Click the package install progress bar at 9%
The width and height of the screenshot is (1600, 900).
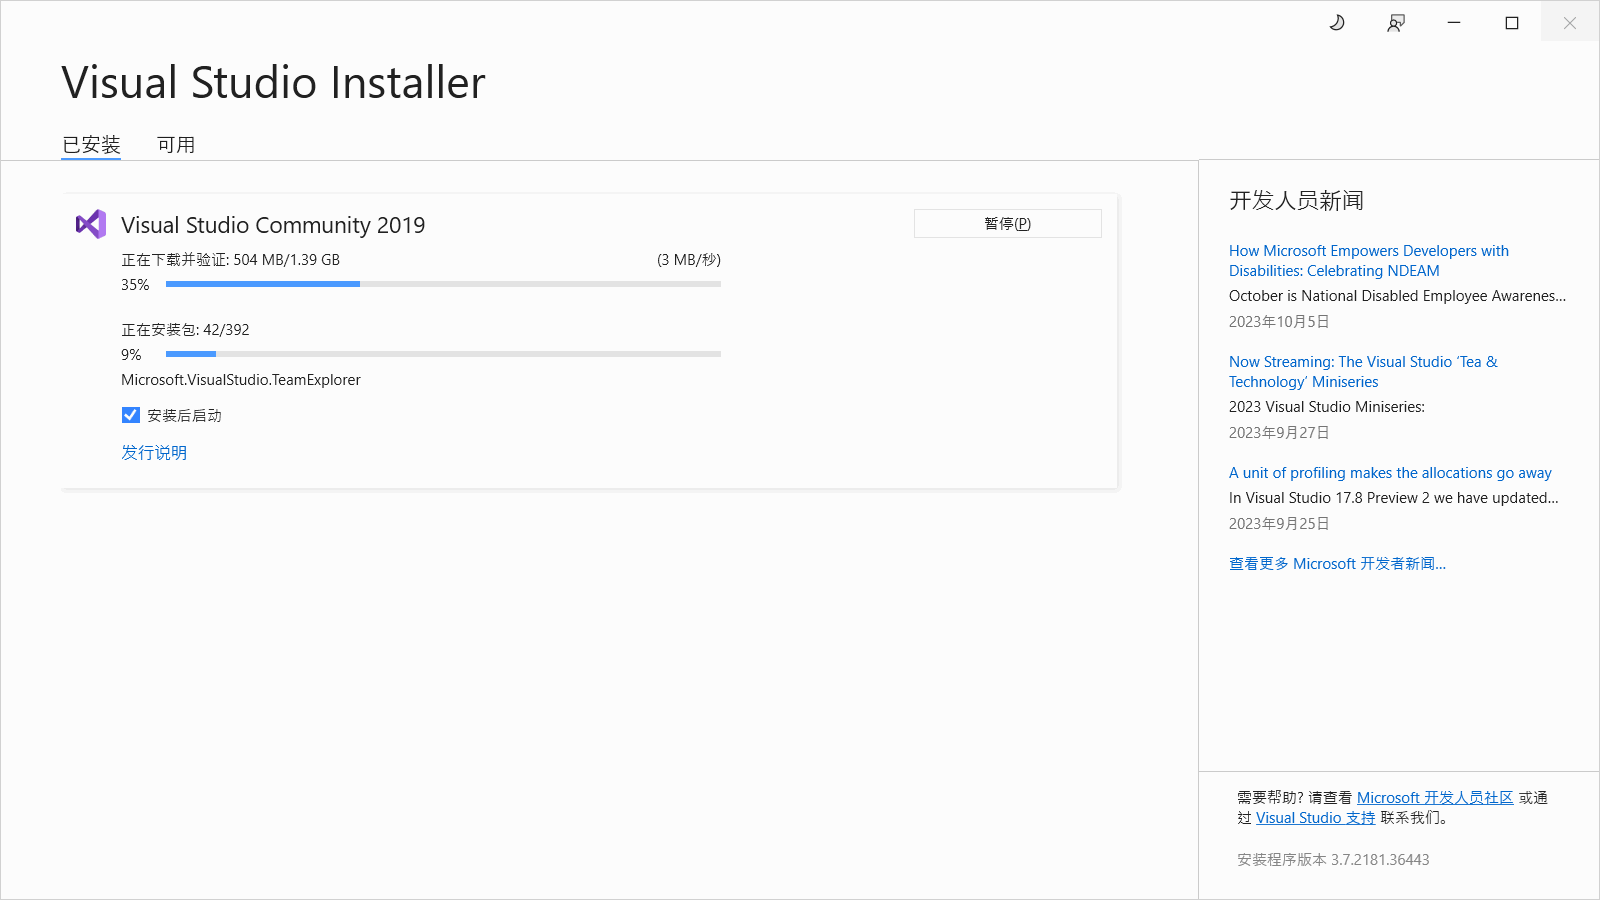(x=443, y=354)
